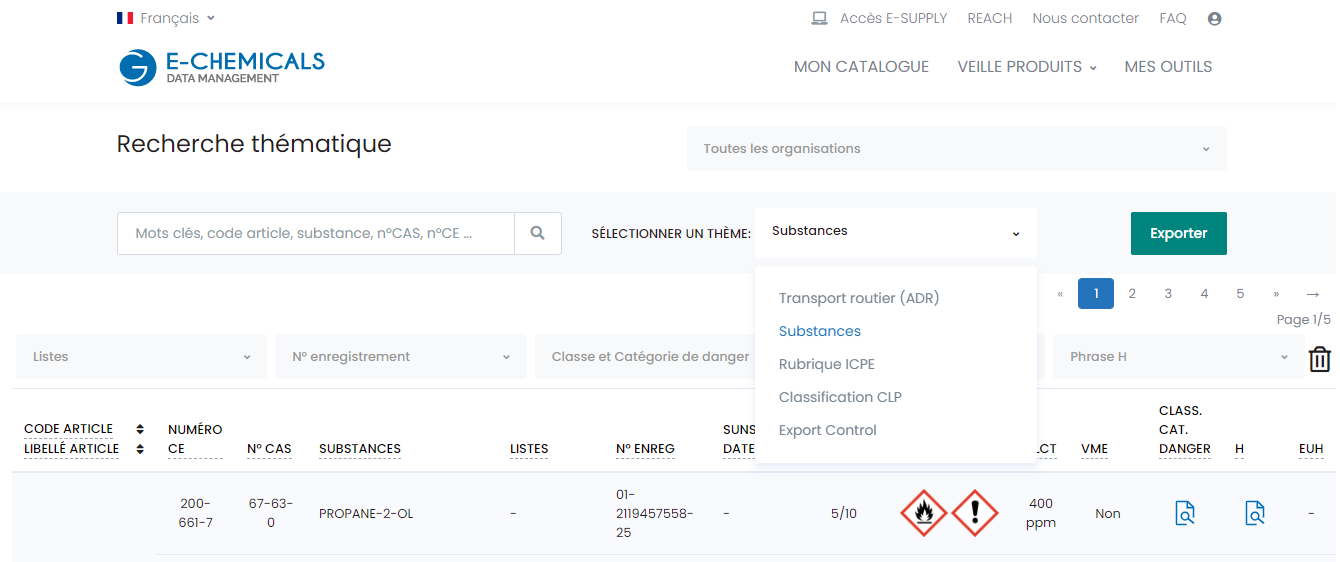Open H phrase document icon in row

[x=1255, y=513]
